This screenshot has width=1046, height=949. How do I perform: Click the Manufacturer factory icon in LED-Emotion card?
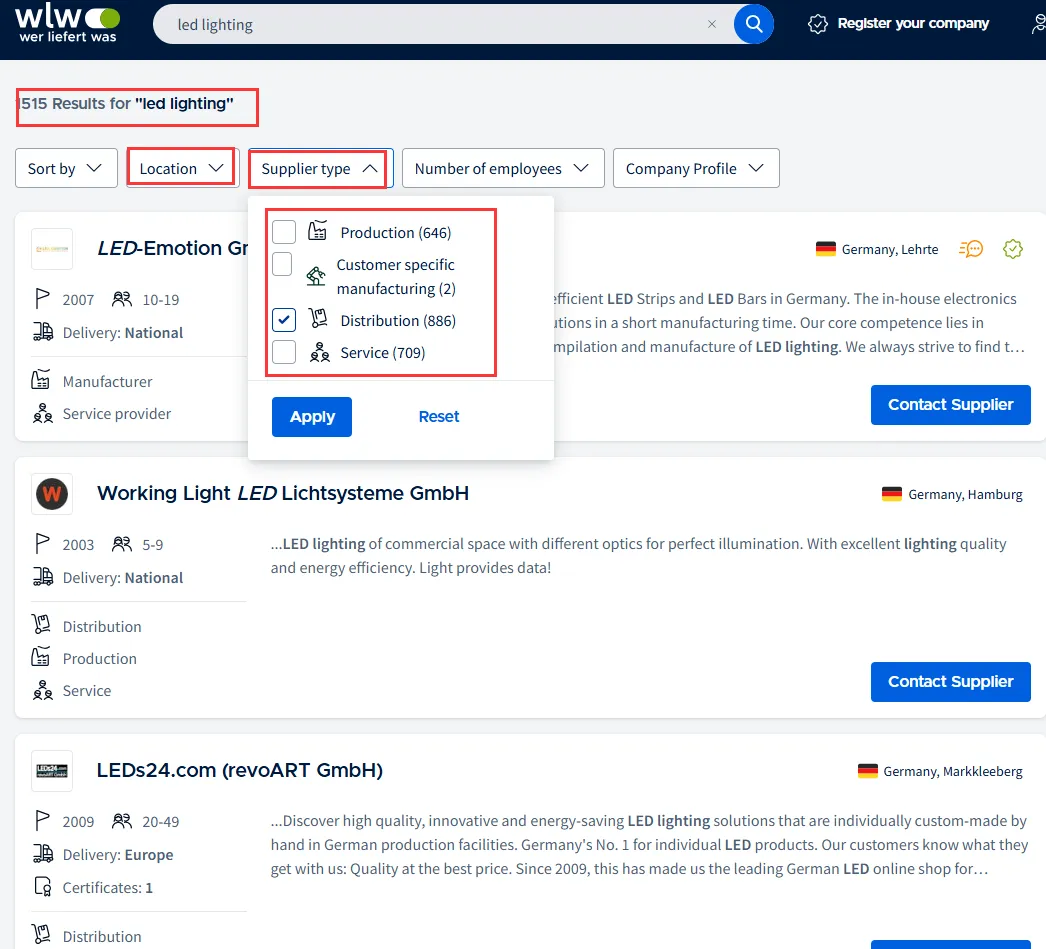tap(41, 380)
